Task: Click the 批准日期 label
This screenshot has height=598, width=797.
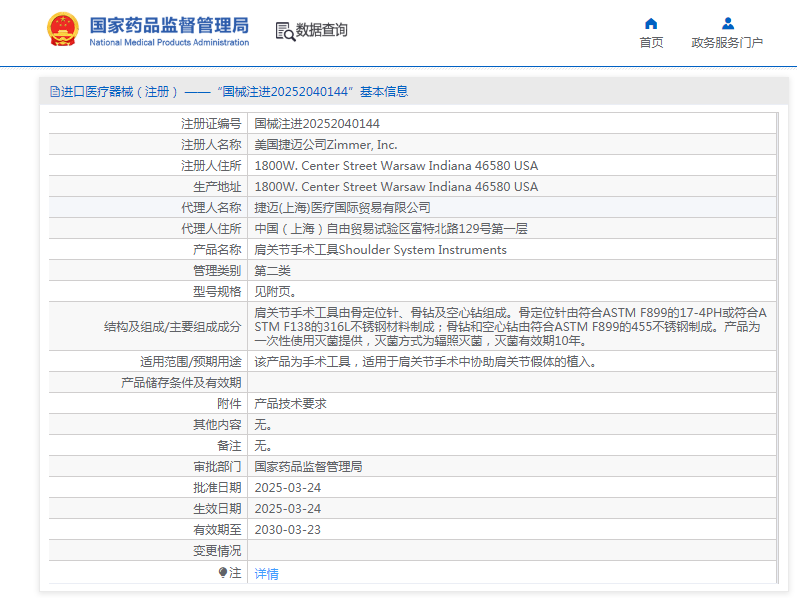Action: (x=217, y=488)
